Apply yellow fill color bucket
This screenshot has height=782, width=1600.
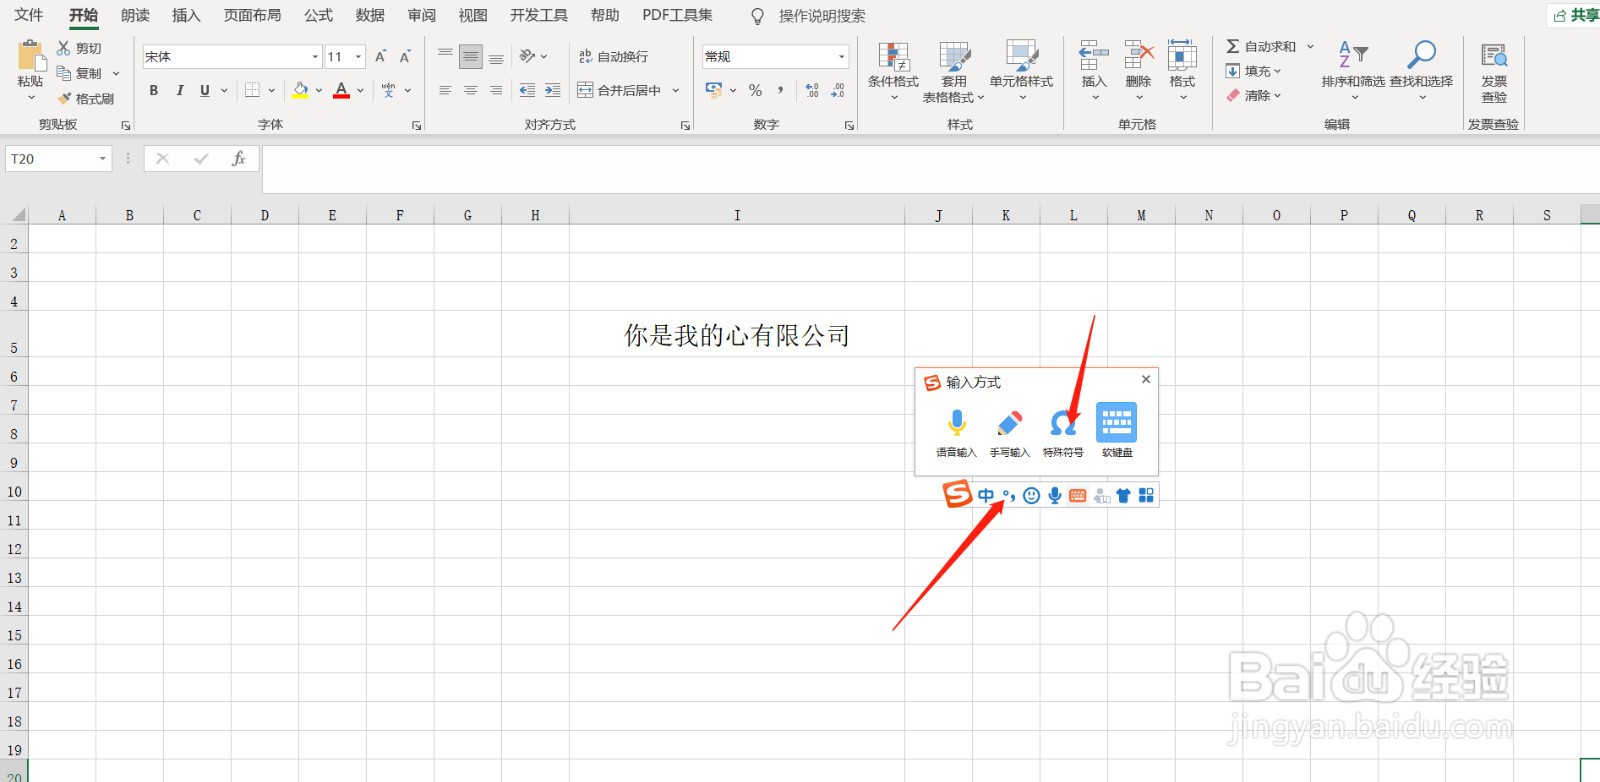click(300, 90)
